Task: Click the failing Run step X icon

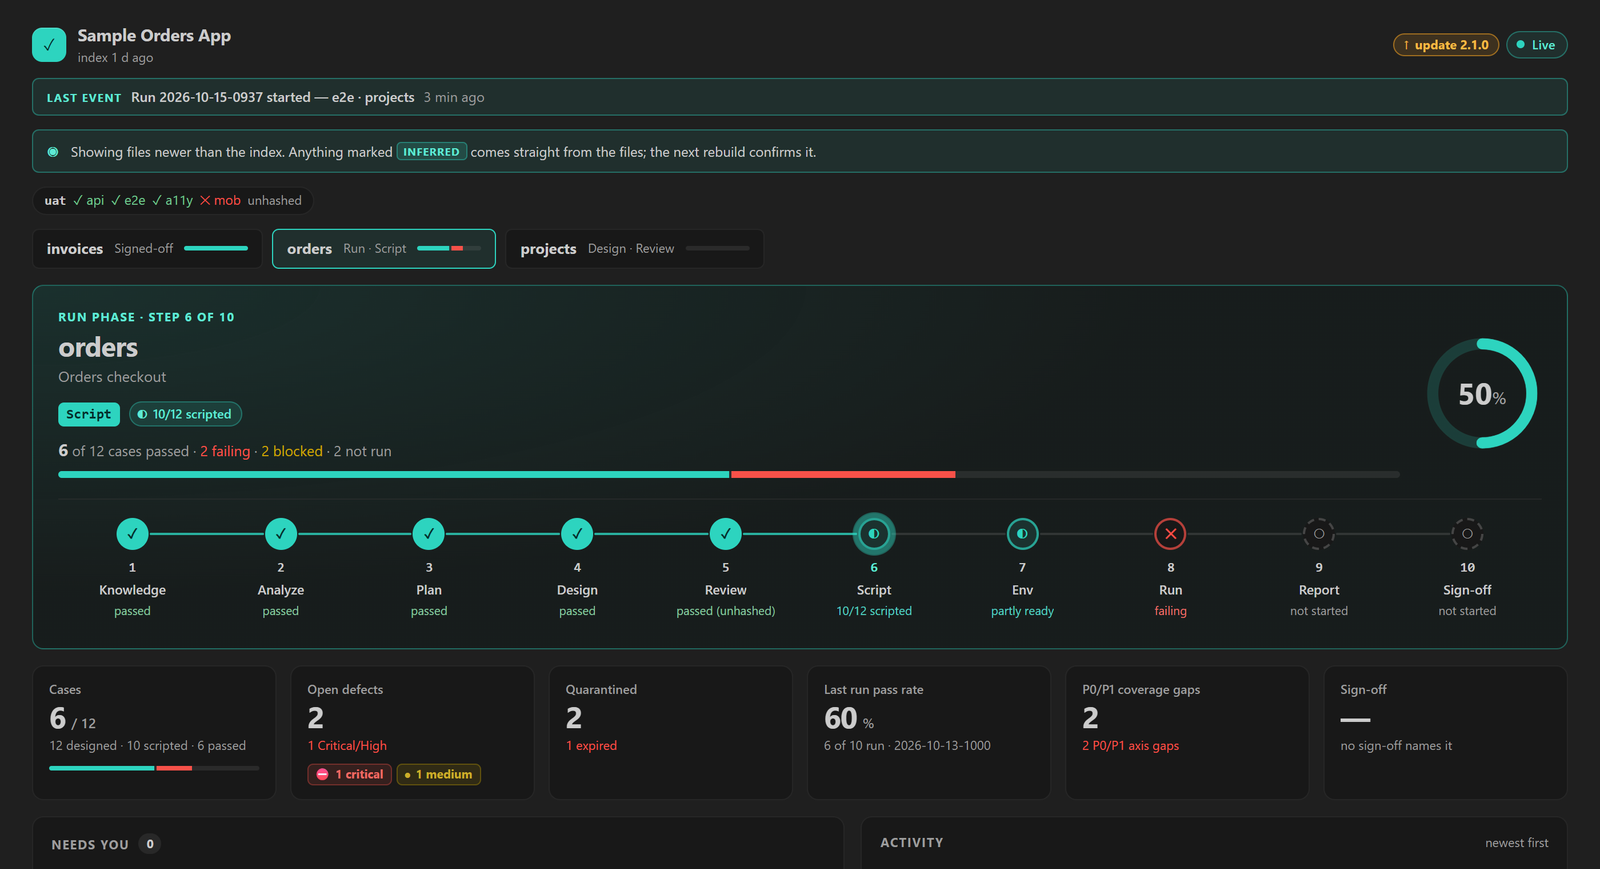Action: pyautogui.click(x=1171, y=534)
